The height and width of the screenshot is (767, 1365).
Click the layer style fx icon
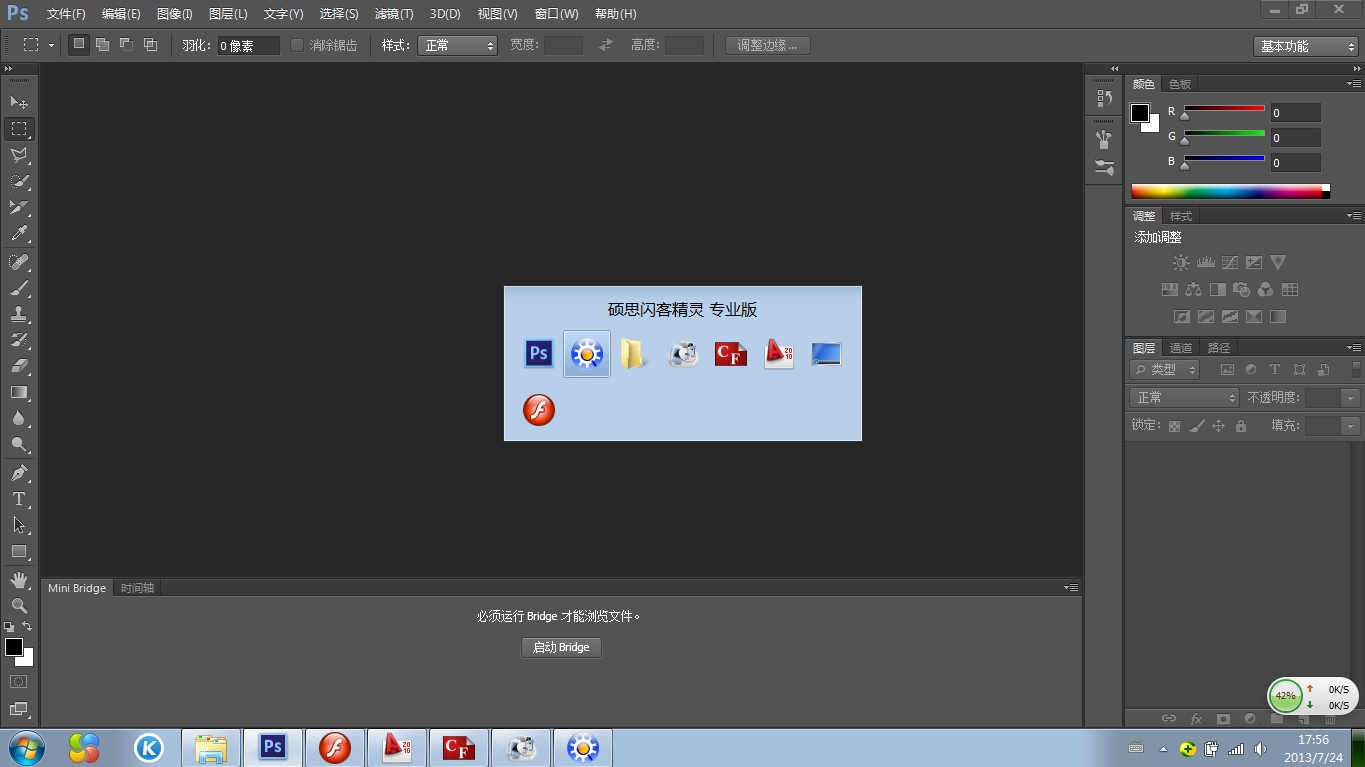1196,718
